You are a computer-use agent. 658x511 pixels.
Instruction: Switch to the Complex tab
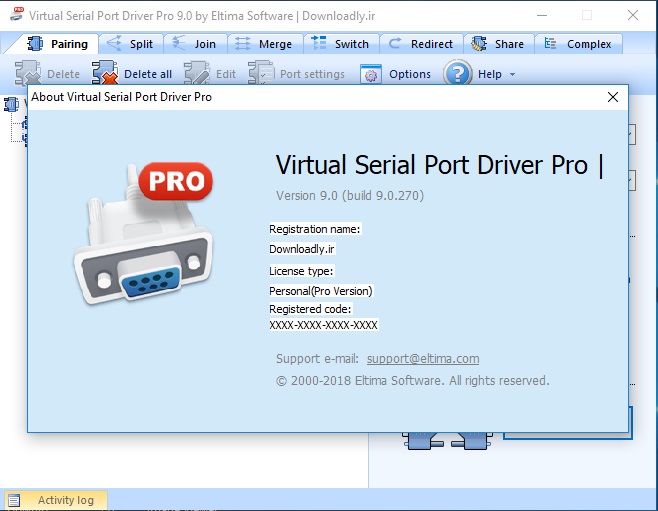578,44
